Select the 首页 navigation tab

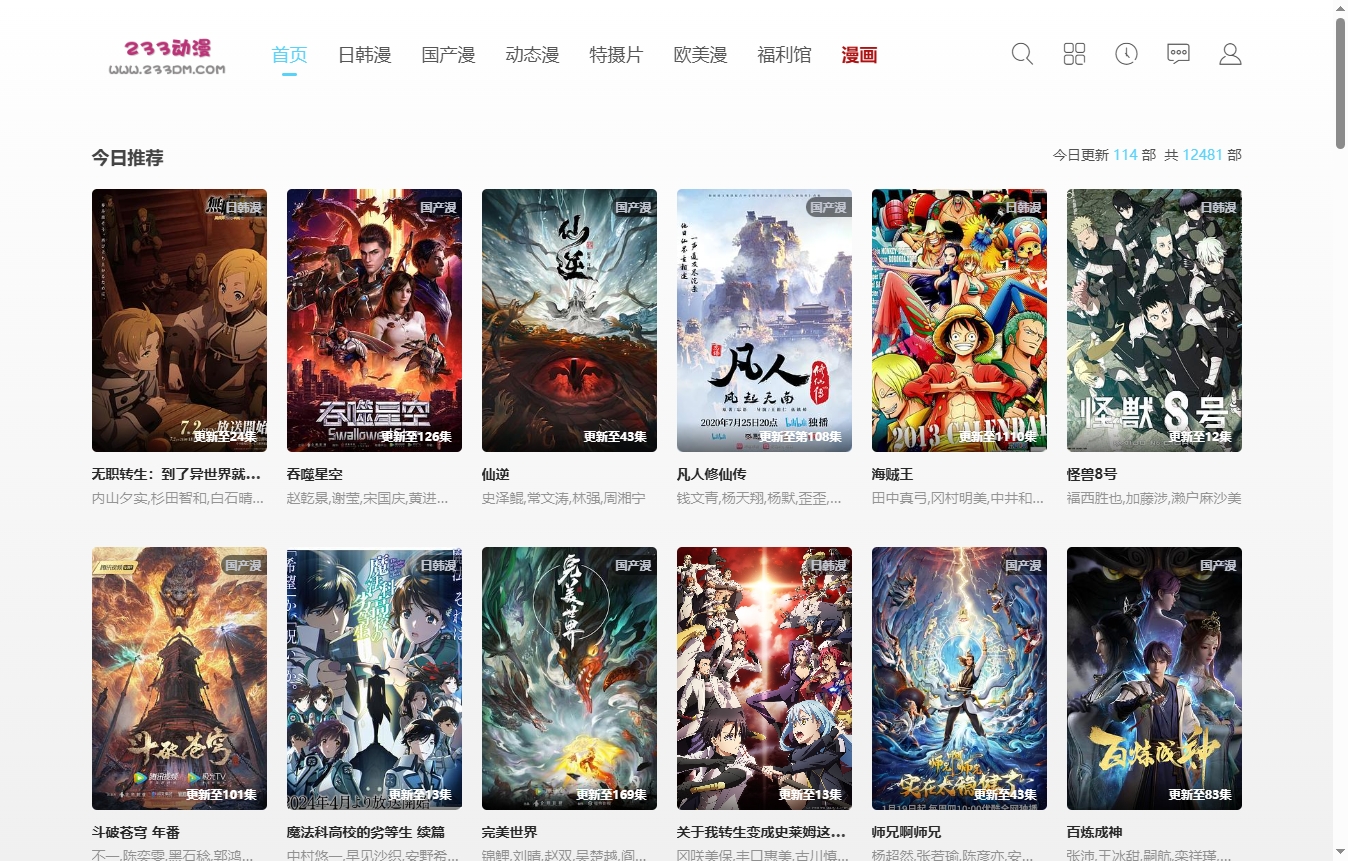coord(289,55)
